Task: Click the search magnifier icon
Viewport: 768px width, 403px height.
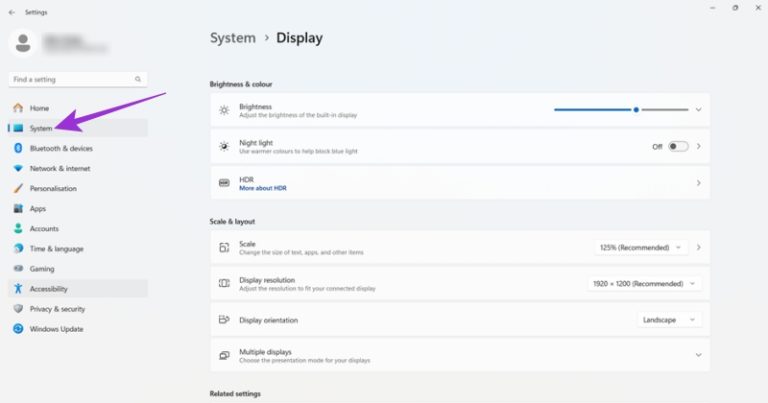Action: pos(139,79)
